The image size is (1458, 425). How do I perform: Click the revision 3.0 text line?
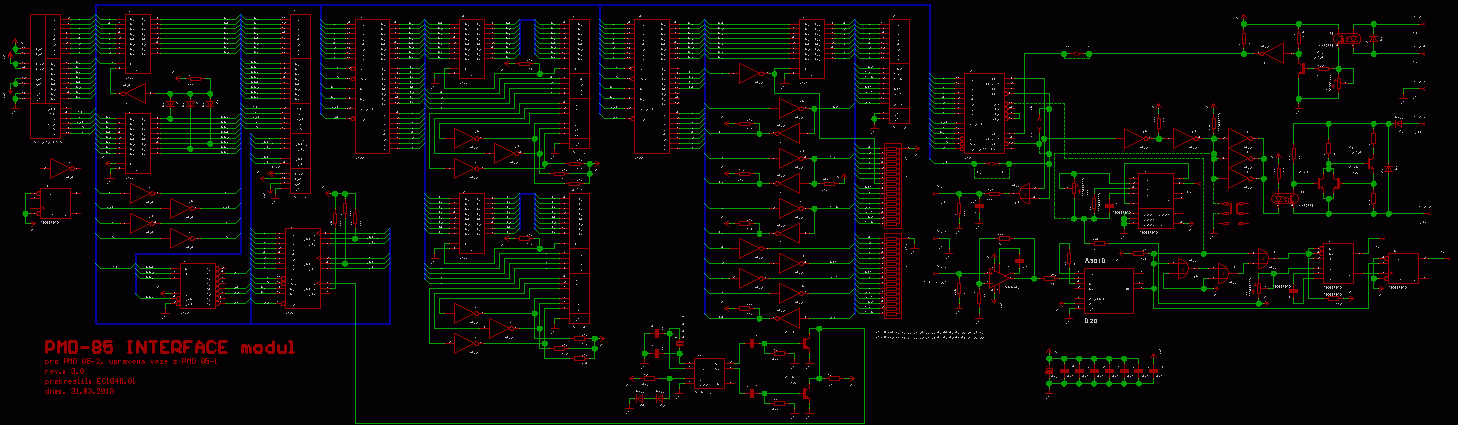point(66,371)
